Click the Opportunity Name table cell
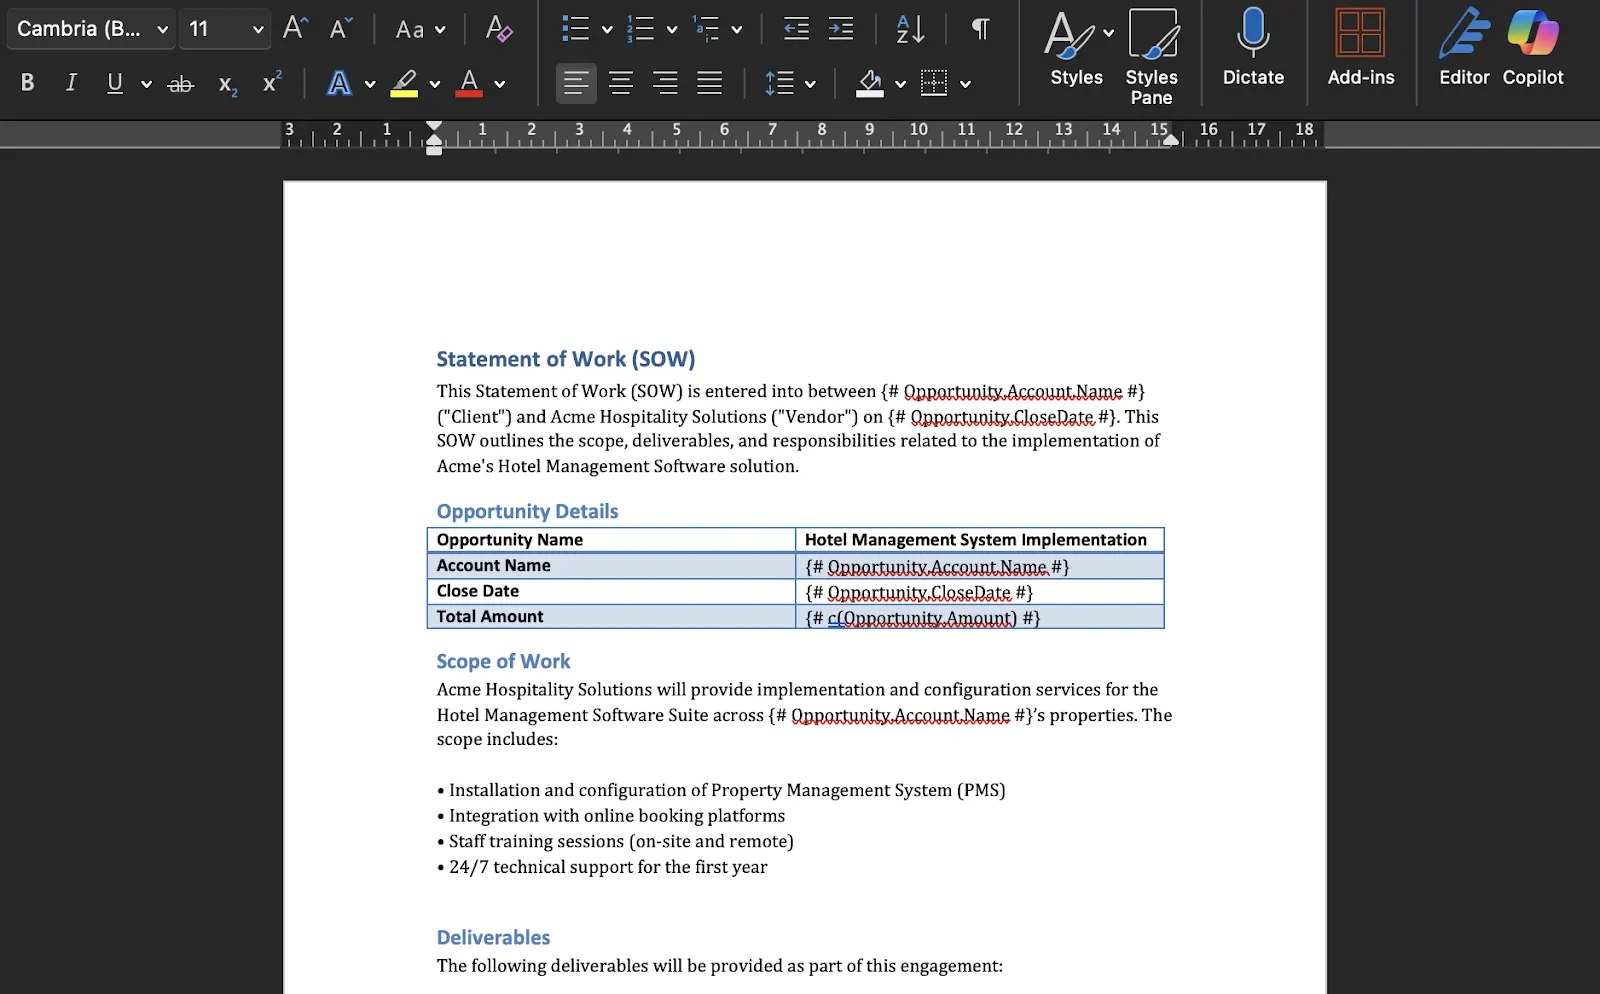The height and width of the screenshot is (994, 1600). tap(610, 540)
